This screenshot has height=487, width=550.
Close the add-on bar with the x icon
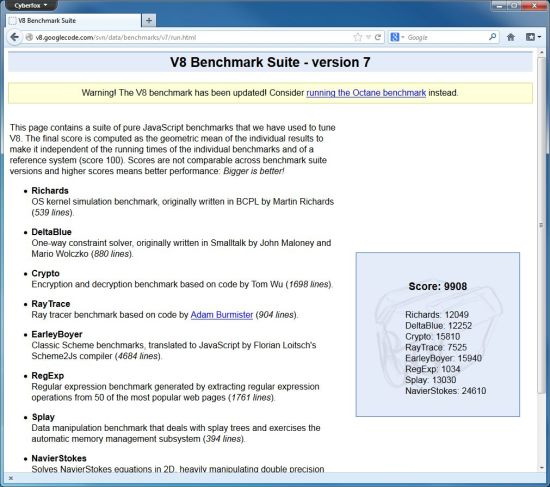tap(11, 478)
